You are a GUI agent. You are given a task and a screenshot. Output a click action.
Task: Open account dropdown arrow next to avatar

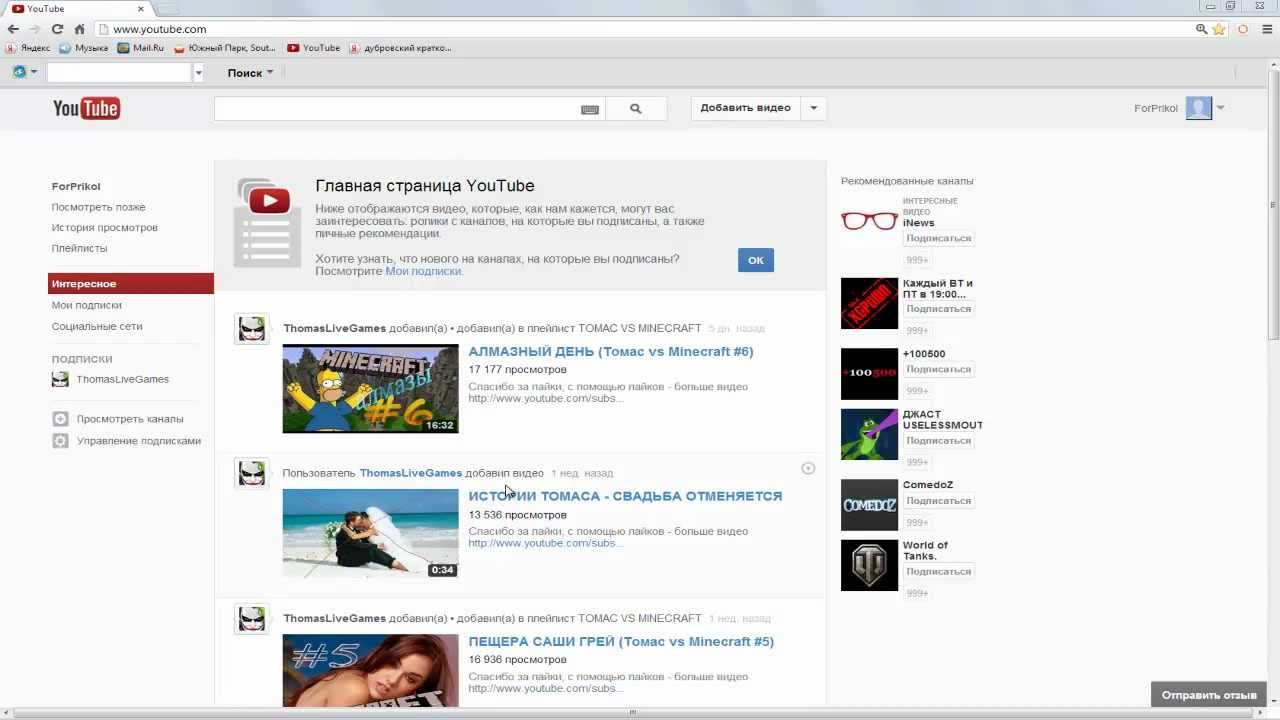point(1220,108)
